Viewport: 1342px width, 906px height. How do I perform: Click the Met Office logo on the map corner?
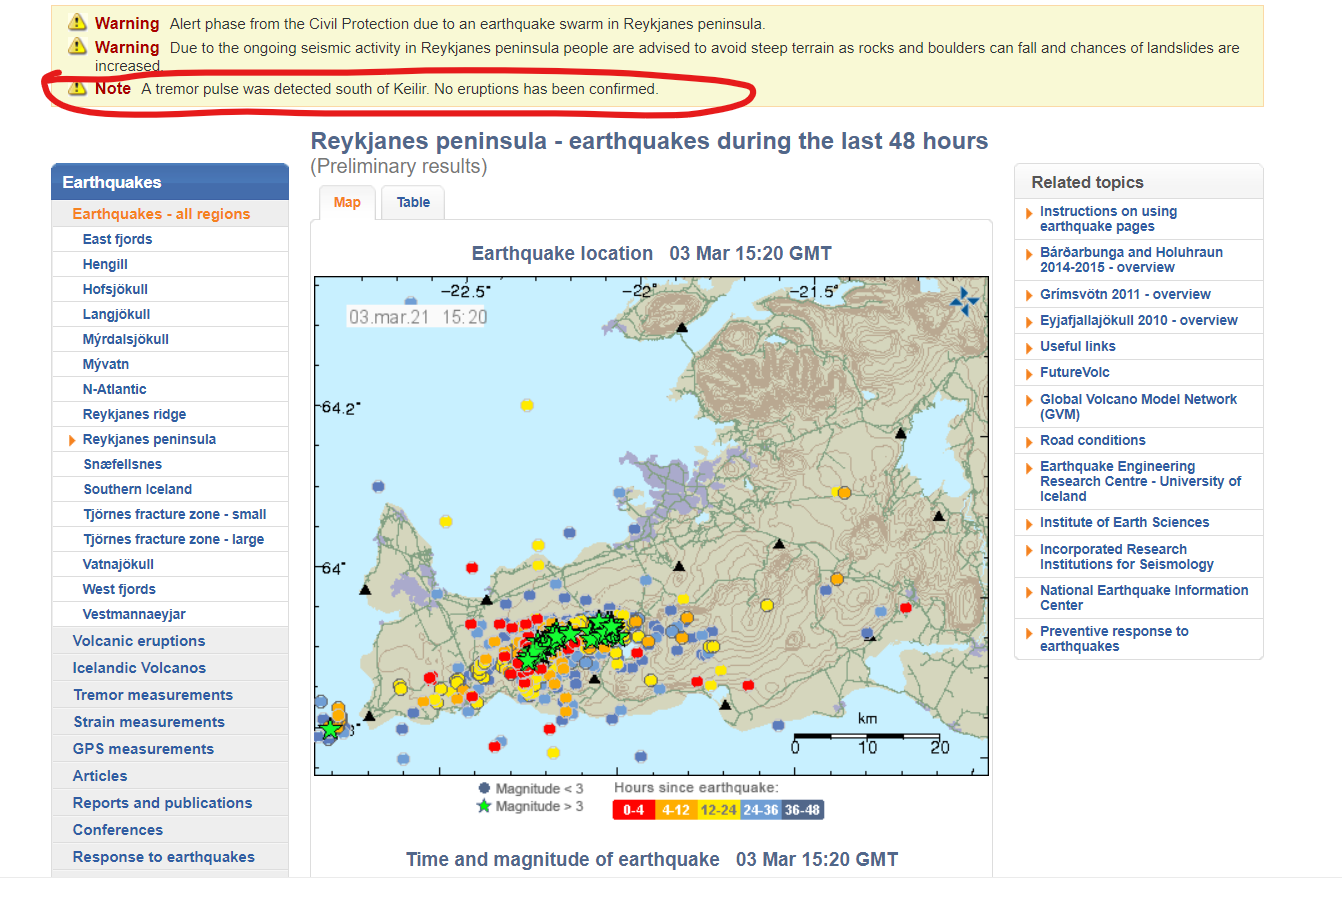(966, 300)
